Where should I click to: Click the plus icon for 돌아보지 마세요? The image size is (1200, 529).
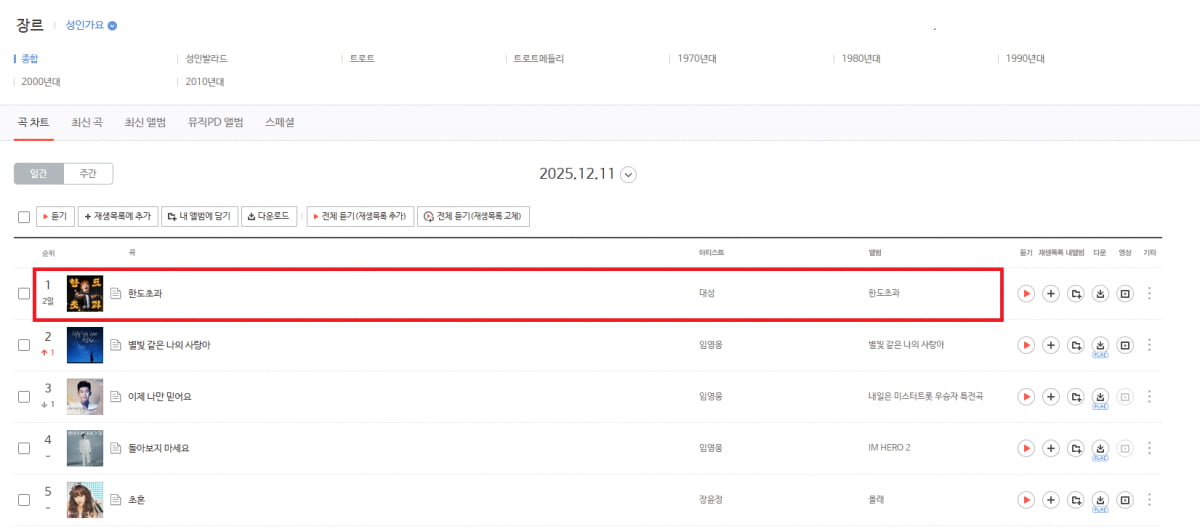click(x=1050, y=448)
